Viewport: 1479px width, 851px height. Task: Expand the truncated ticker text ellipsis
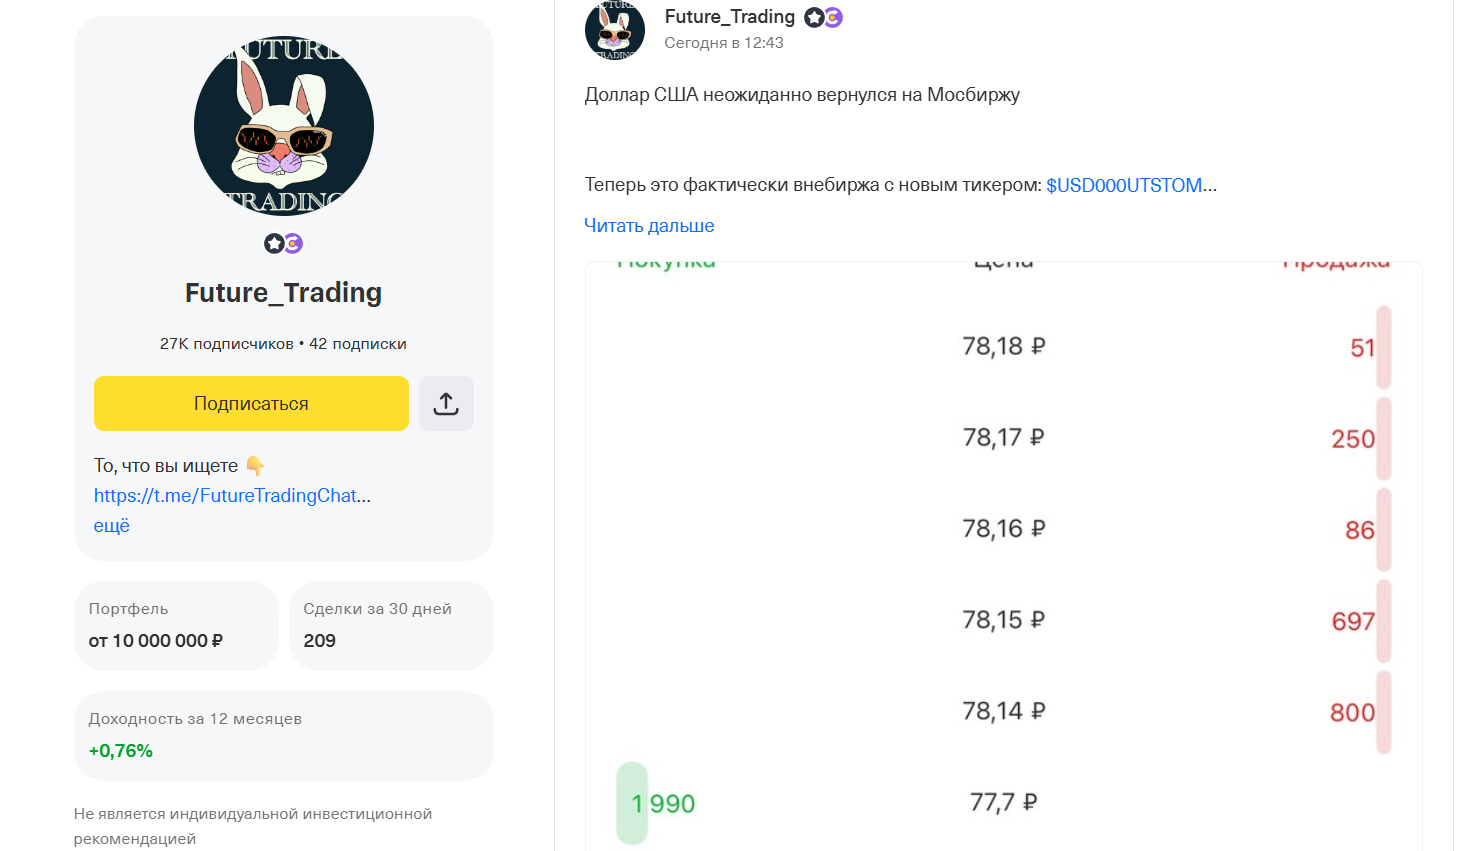pos(1210,184)
